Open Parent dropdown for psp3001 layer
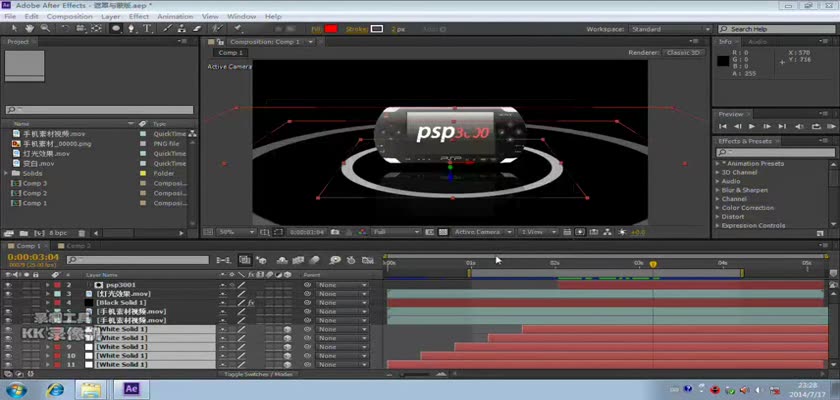 click(342, 285)
